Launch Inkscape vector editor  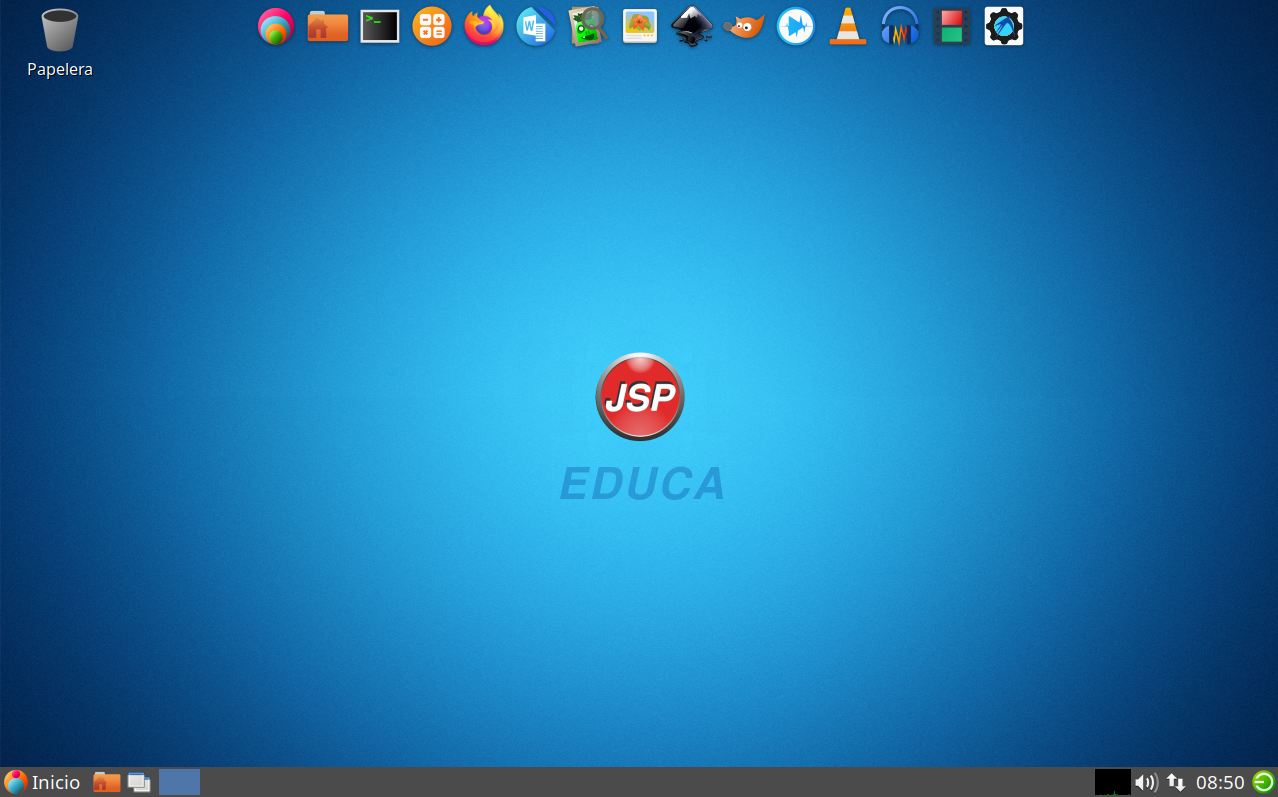[x=692, y=26]
